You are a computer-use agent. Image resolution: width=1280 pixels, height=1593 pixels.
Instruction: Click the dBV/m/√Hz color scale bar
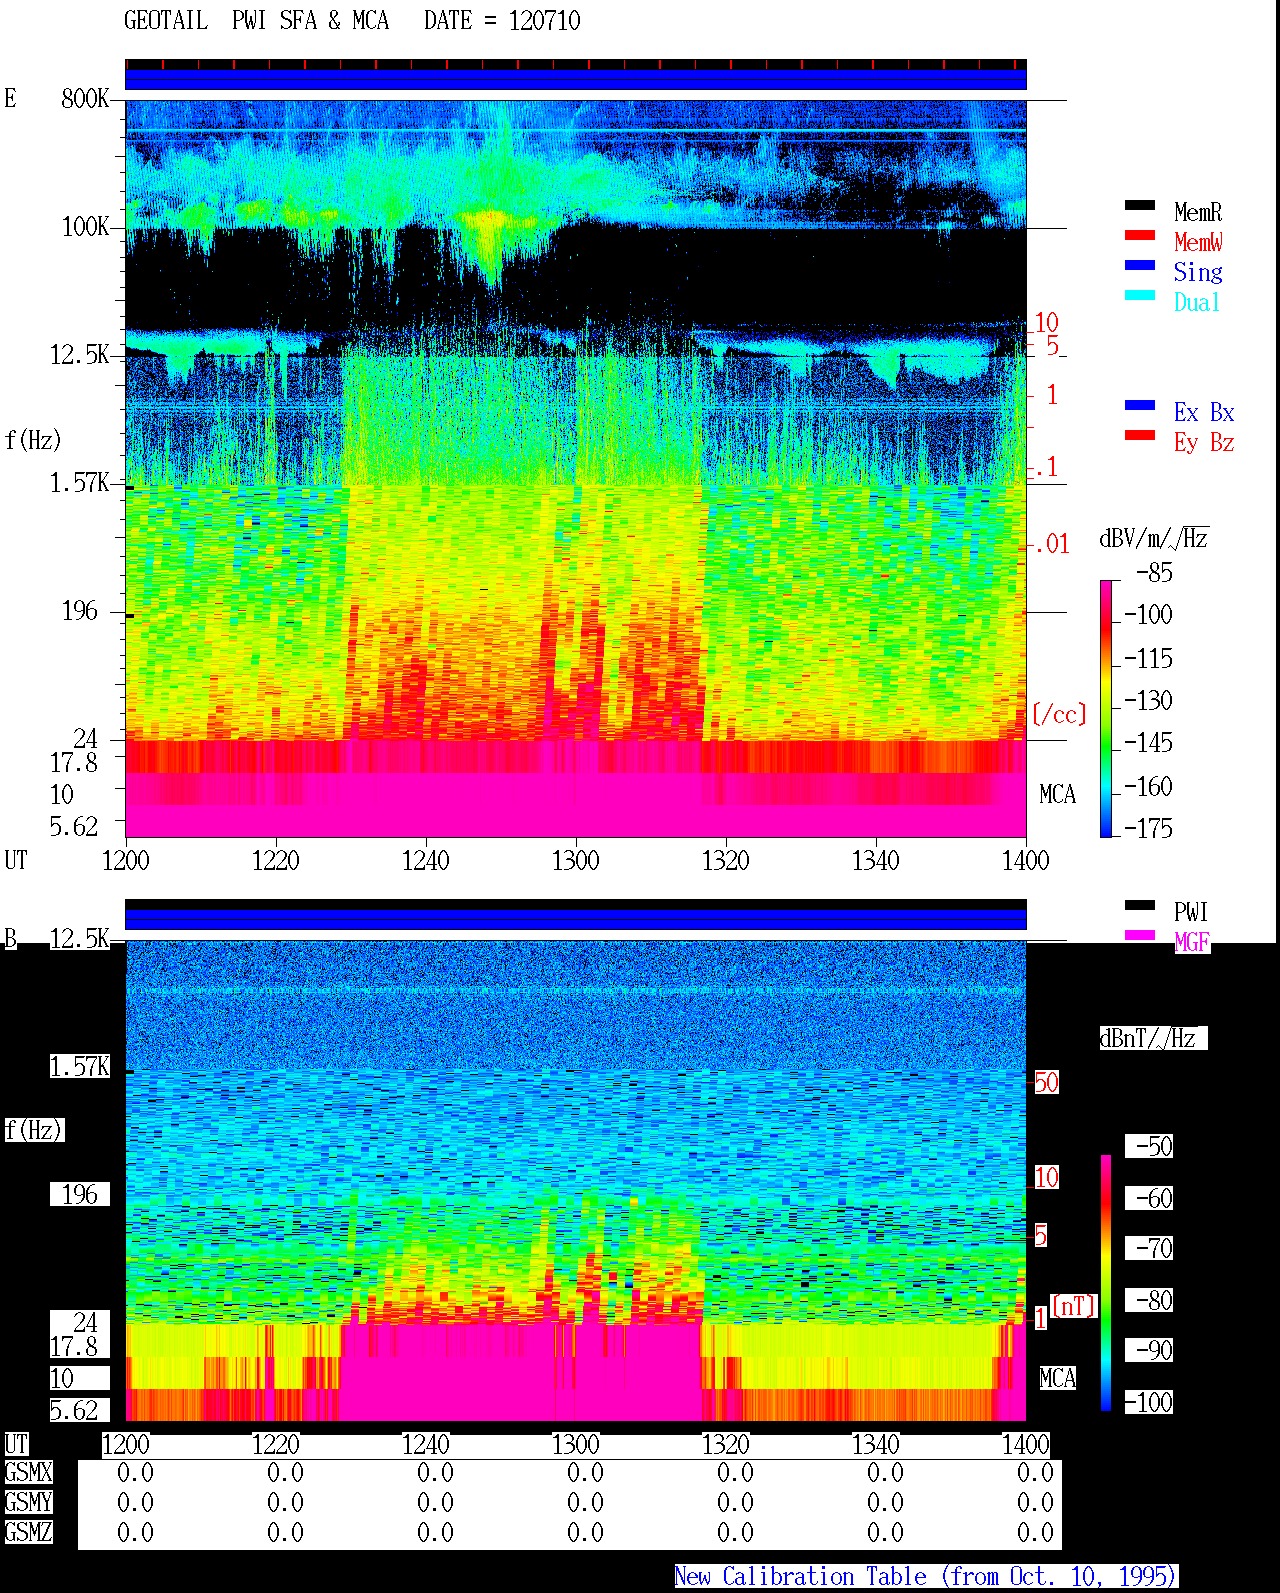1106,708
